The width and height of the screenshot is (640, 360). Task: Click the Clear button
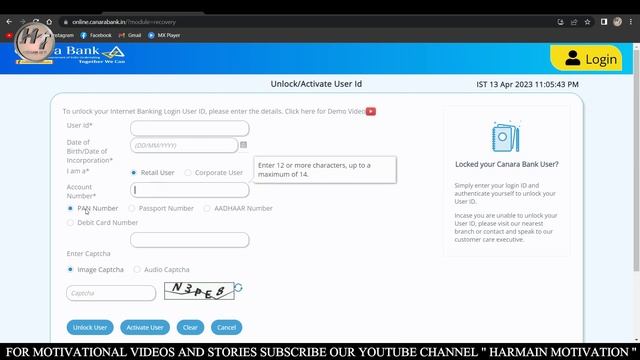(x=190, y=327)
